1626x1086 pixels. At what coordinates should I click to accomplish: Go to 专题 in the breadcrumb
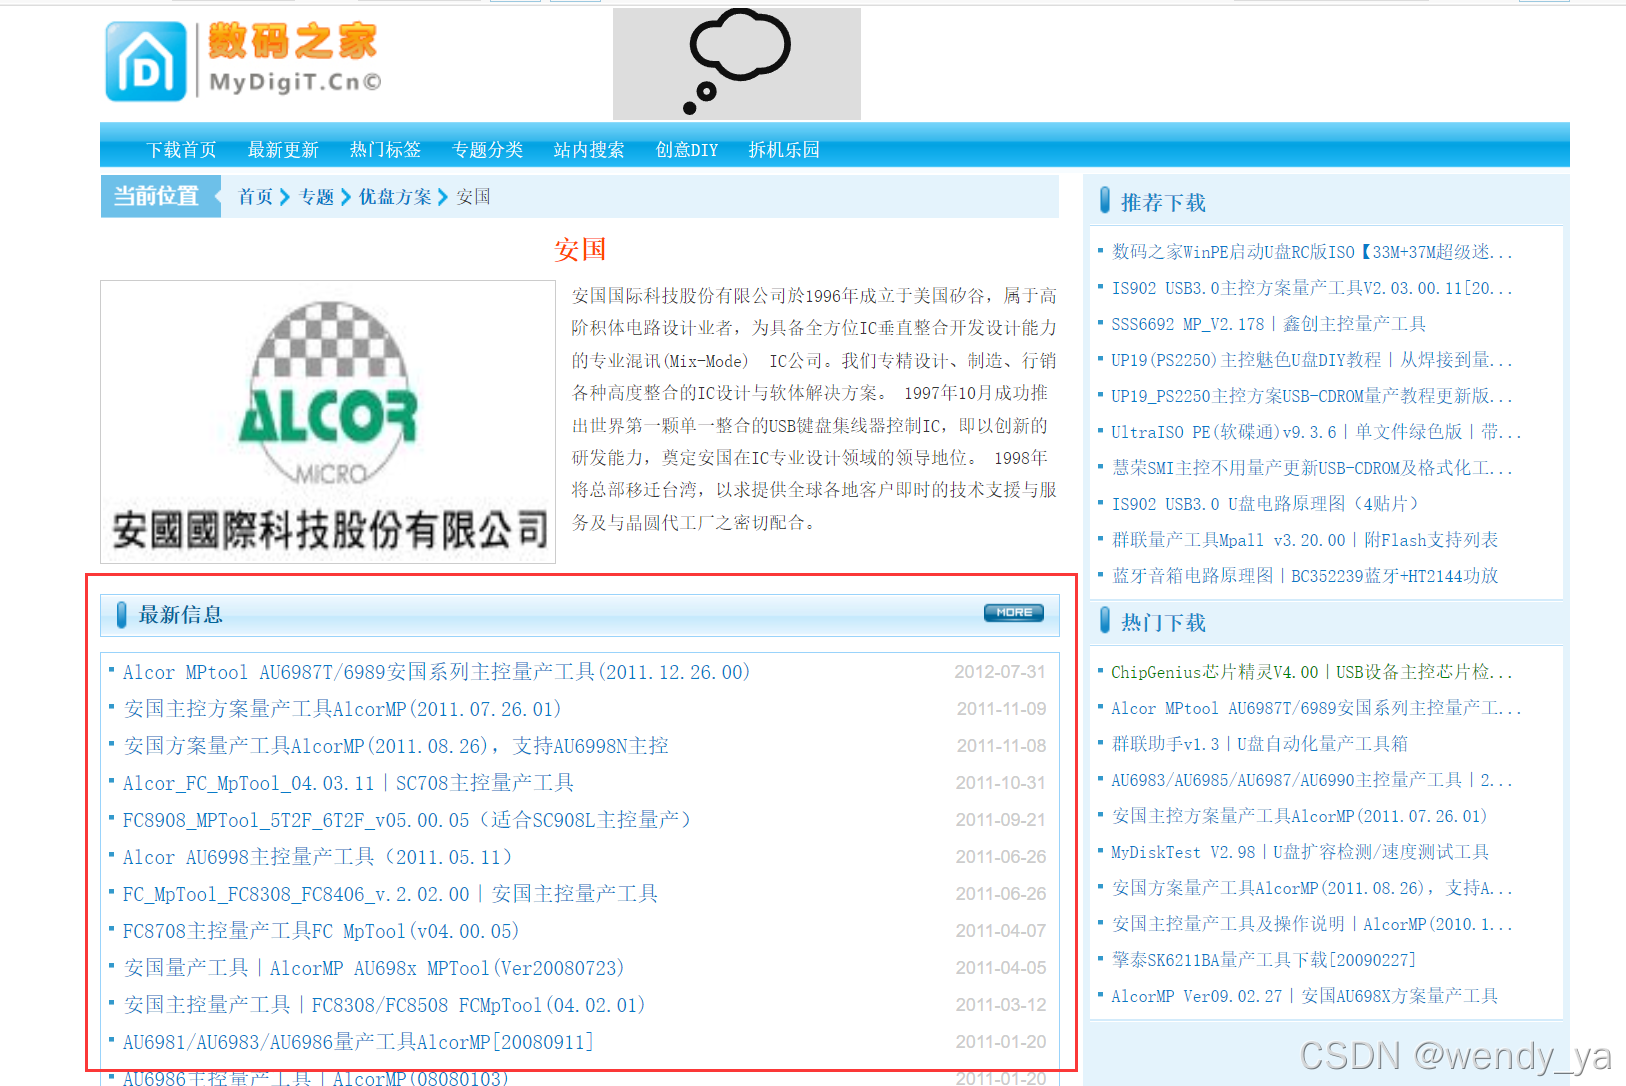point(316,197)
